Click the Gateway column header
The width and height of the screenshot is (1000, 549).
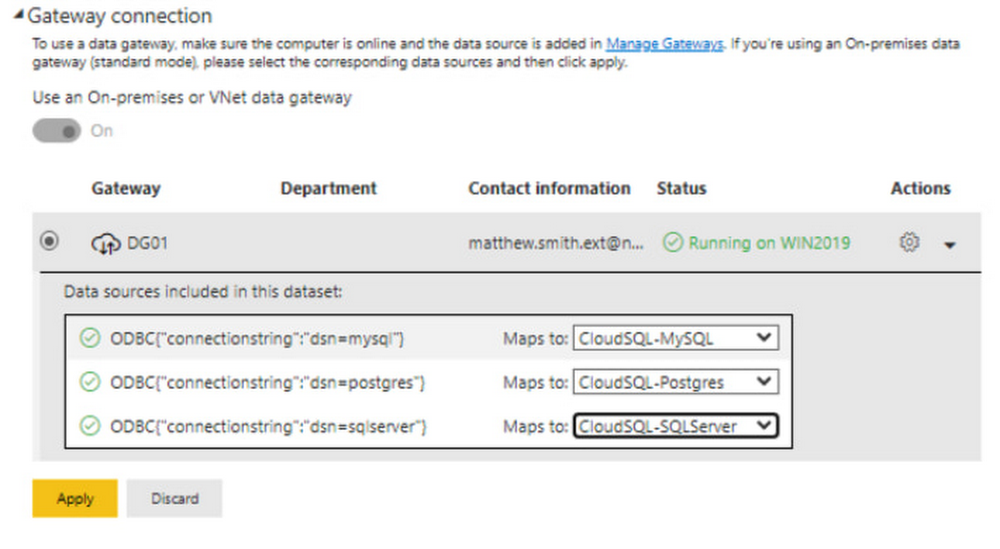126,188
